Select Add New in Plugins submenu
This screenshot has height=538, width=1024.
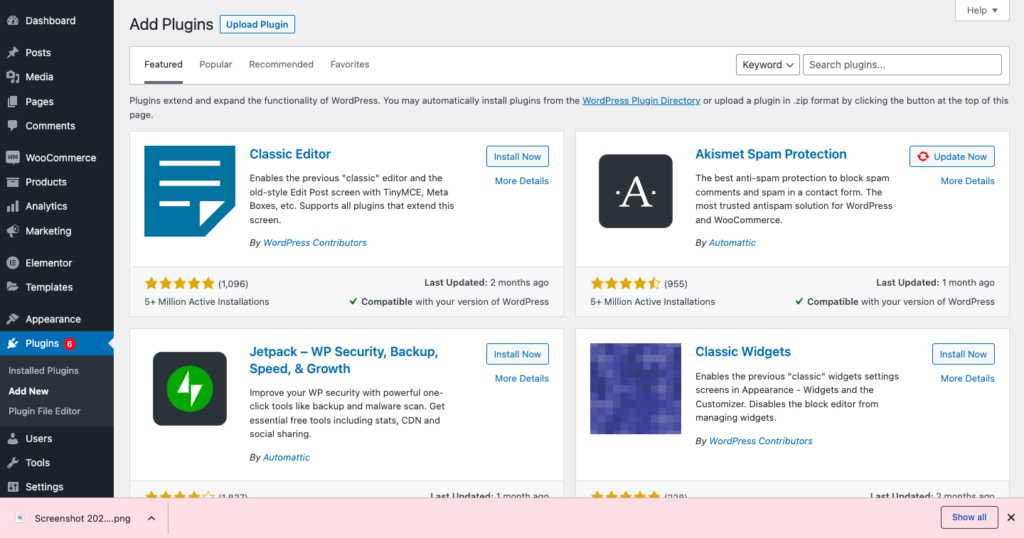click(x=28, y=390)
